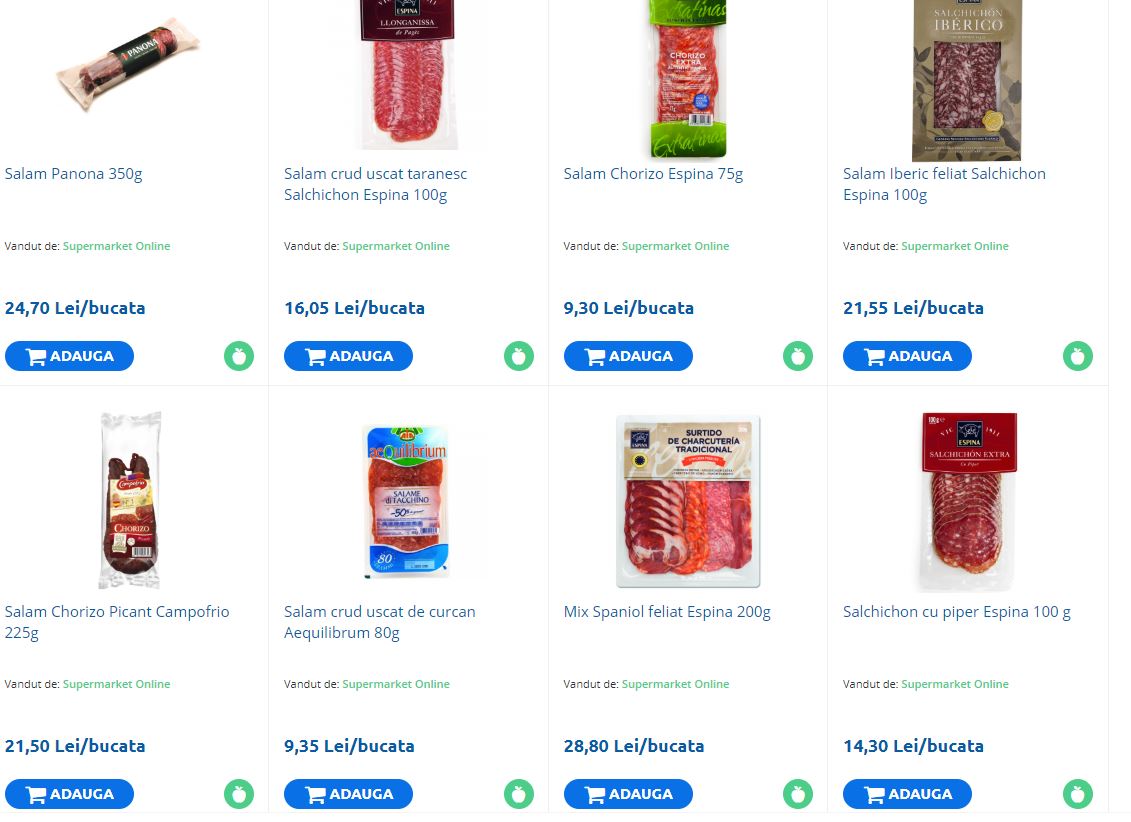Open Salam crud uscat taranesc Salchichon product link
This screenshot has width=1131, height=822.
coord(375,185)
